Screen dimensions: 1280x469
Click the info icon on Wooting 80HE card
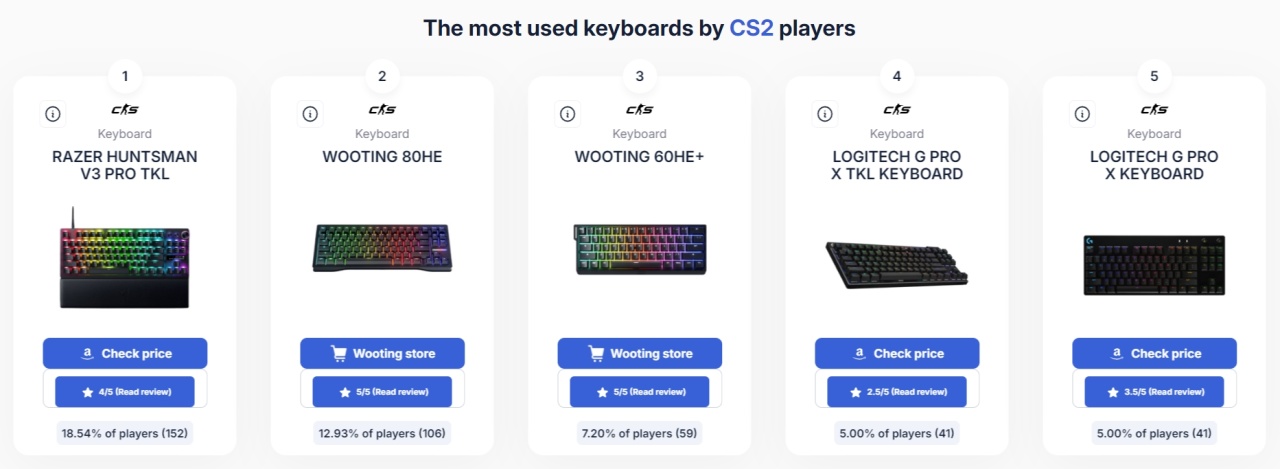tap(311, 114)
